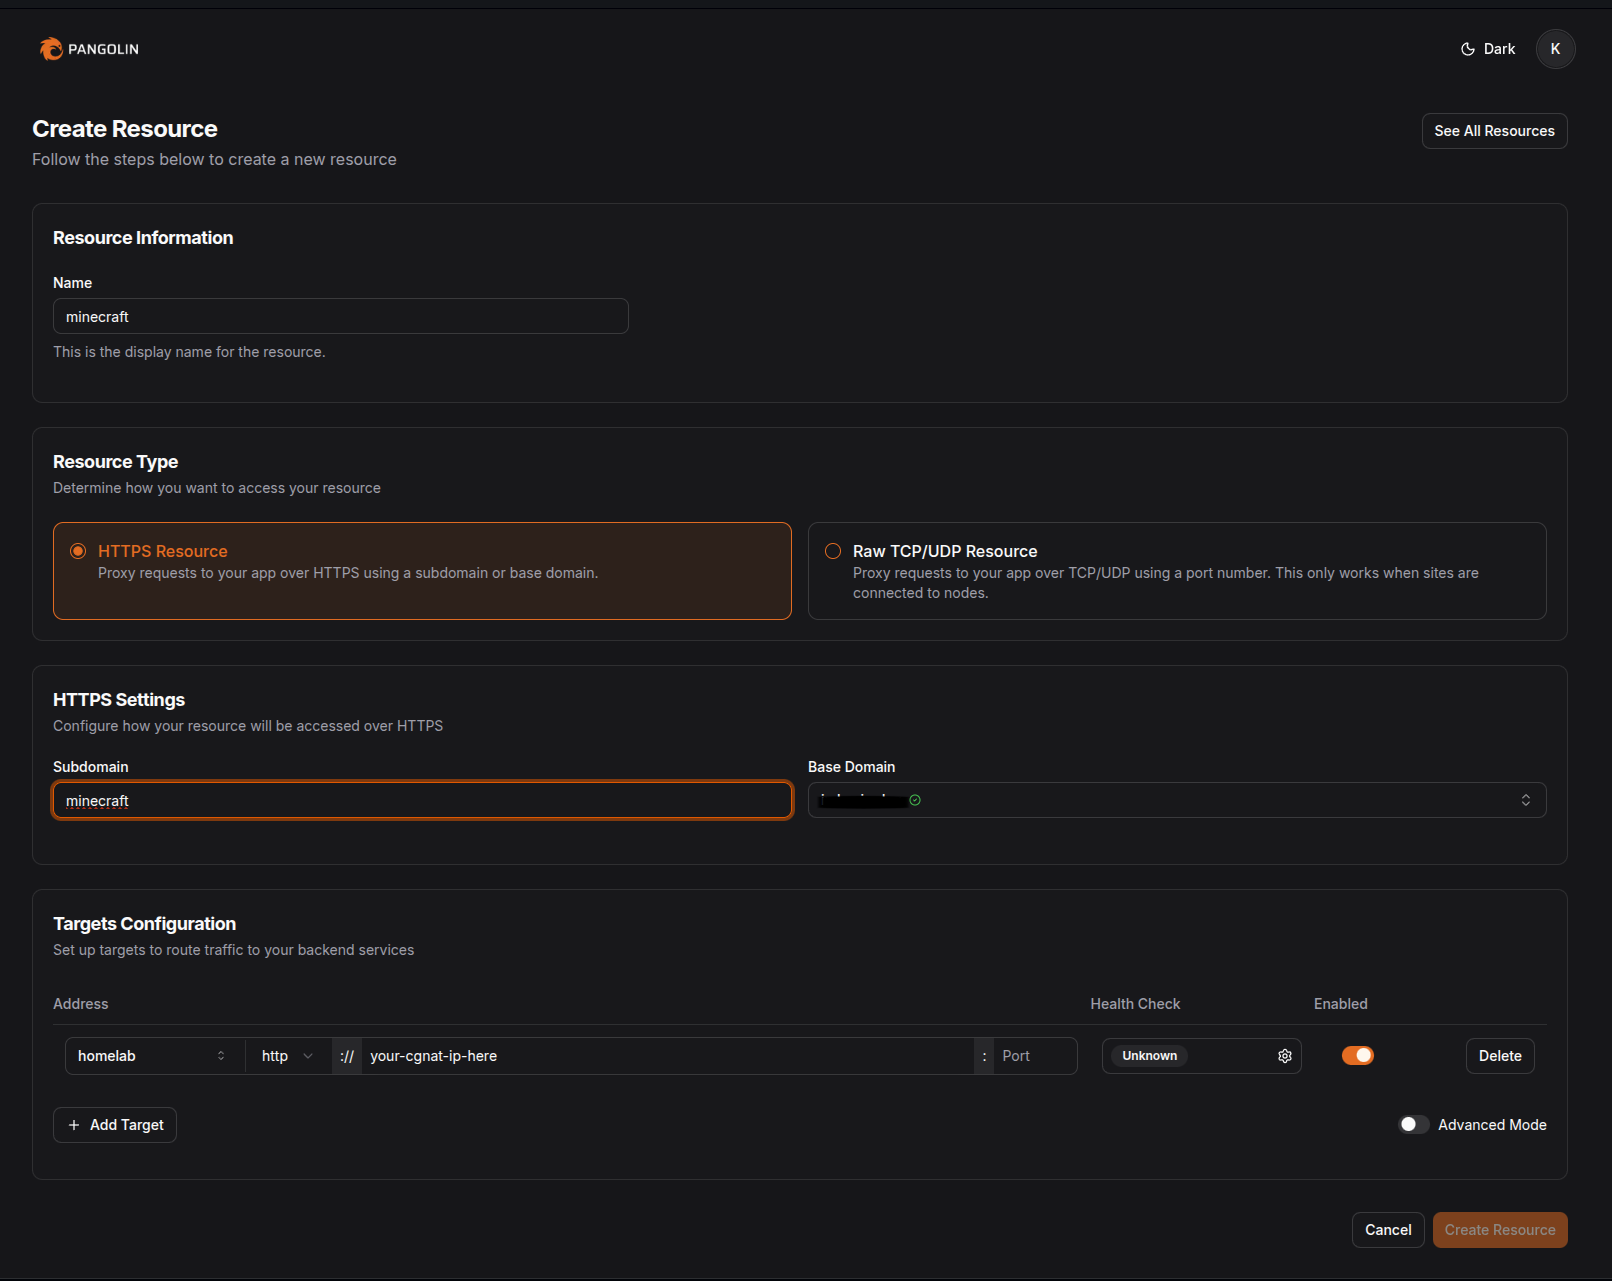Viewport: 1612px width, 1281px height.
Task: Click the plus icon in Add Target
Action: tap(74, 1125)
